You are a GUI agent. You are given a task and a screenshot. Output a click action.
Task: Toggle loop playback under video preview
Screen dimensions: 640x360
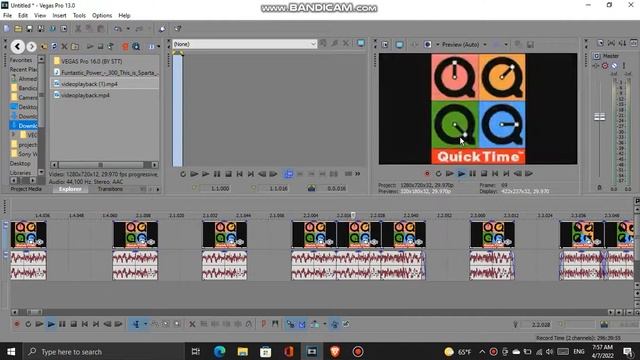[x=438, y=173]
